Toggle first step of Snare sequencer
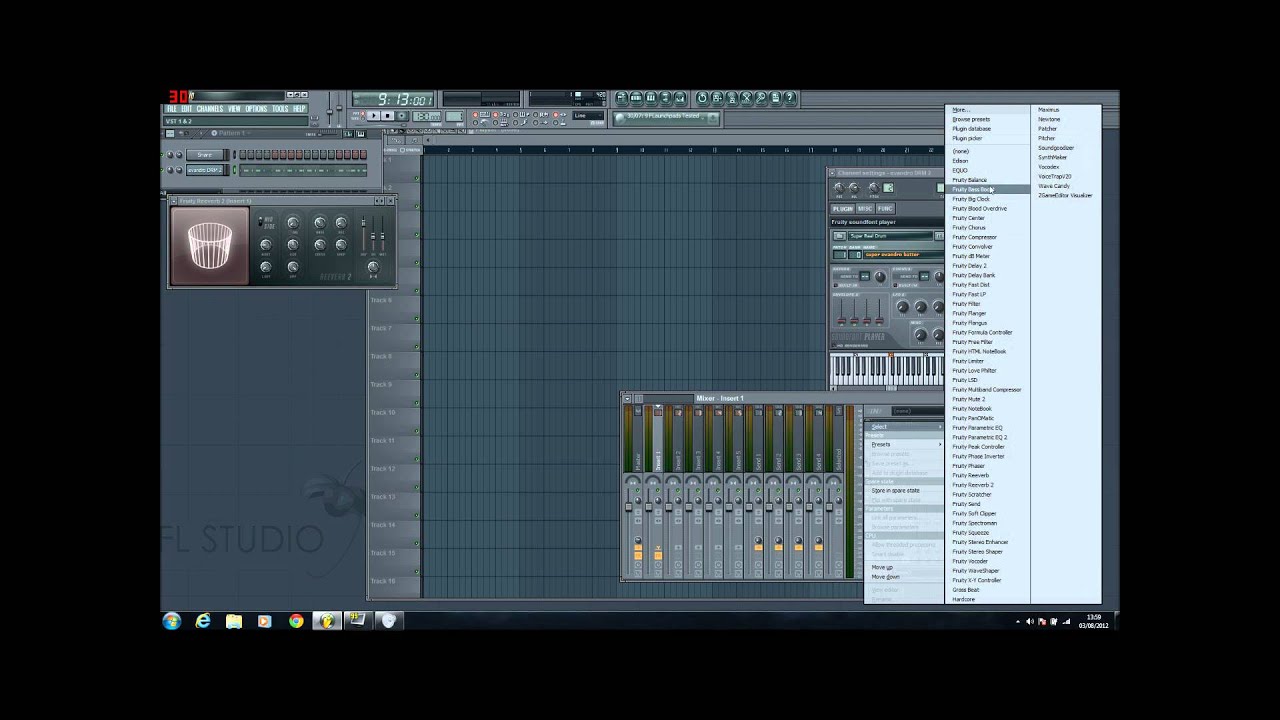 [x=243, y=155]
